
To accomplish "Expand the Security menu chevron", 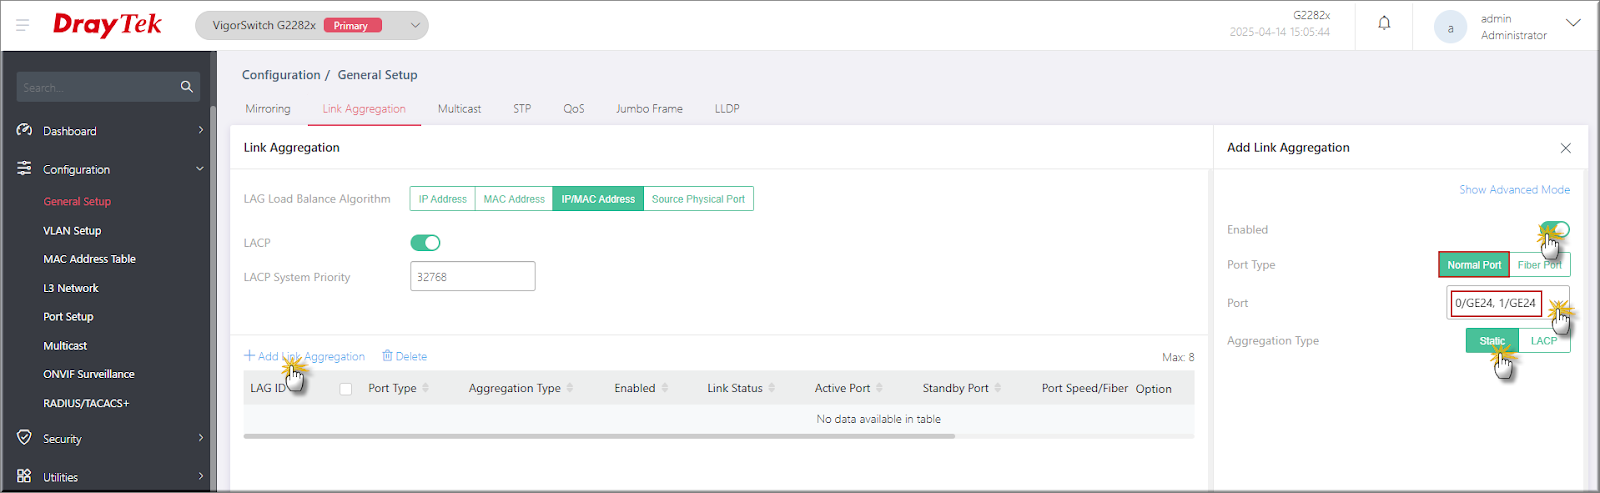I will [200, 438].
